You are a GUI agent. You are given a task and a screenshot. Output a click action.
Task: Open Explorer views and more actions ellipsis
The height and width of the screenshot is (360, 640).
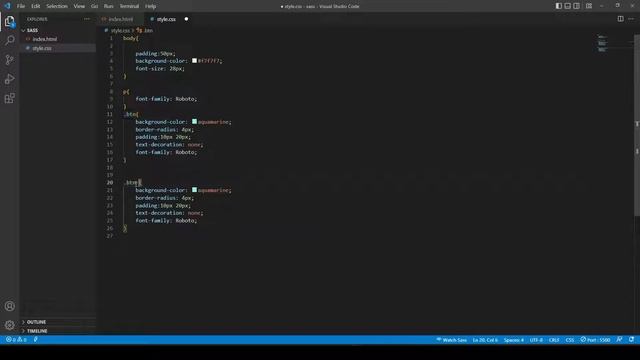tap(87, 19)
